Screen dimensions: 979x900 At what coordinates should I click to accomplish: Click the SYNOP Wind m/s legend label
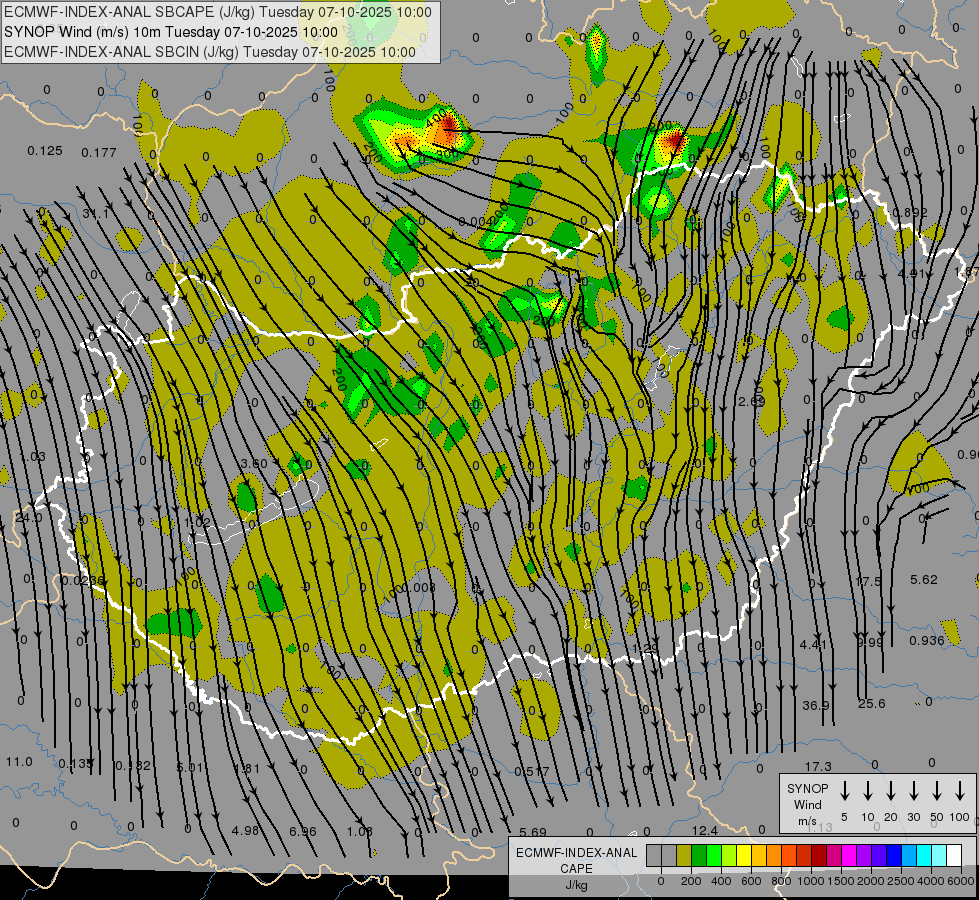tap(807, 804)
